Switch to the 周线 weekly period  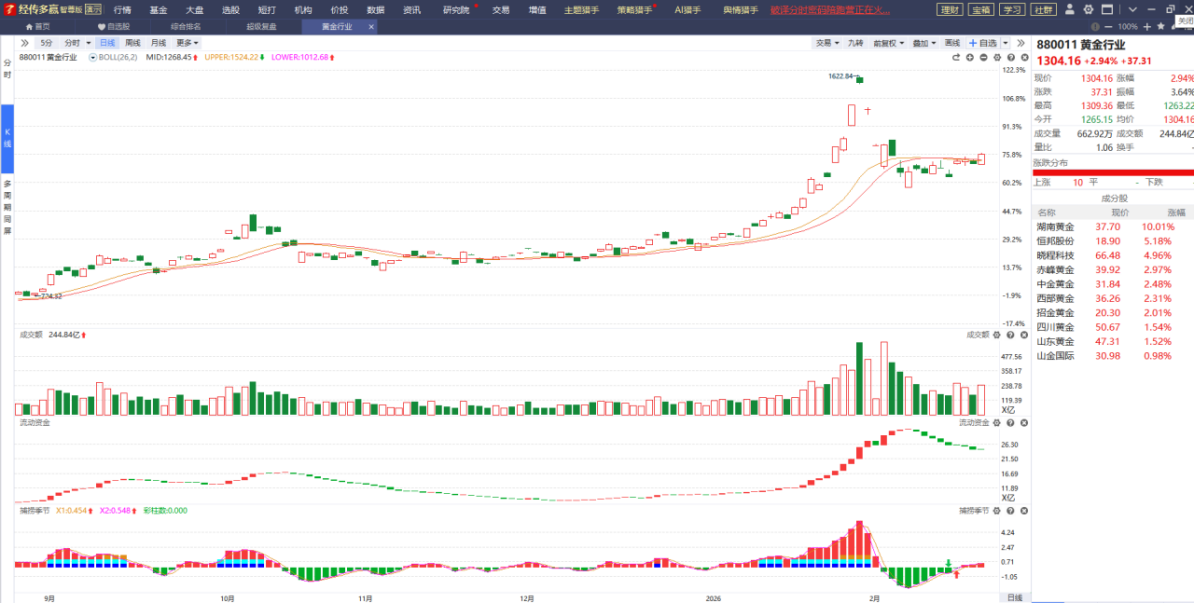coord(132,43)
